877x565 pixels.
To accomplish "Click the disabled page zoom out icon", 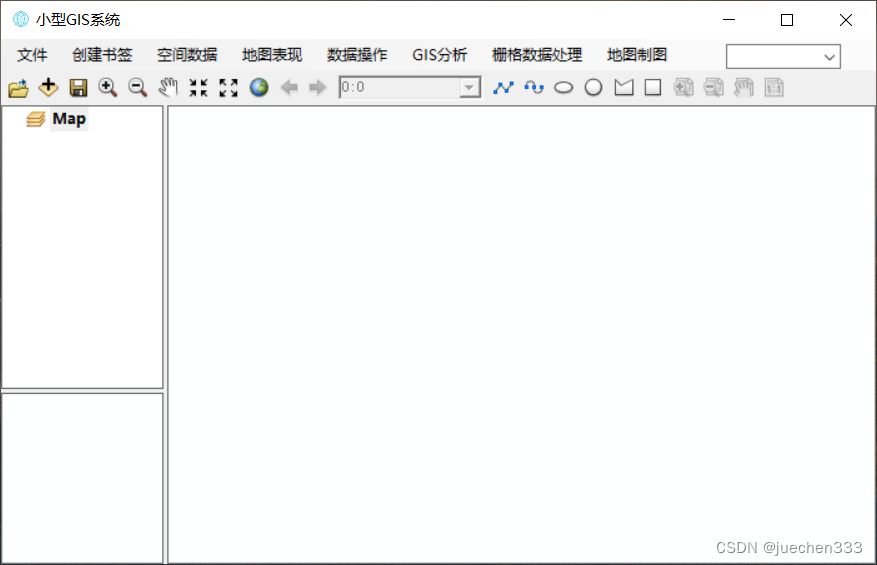I will coord(714,87).
